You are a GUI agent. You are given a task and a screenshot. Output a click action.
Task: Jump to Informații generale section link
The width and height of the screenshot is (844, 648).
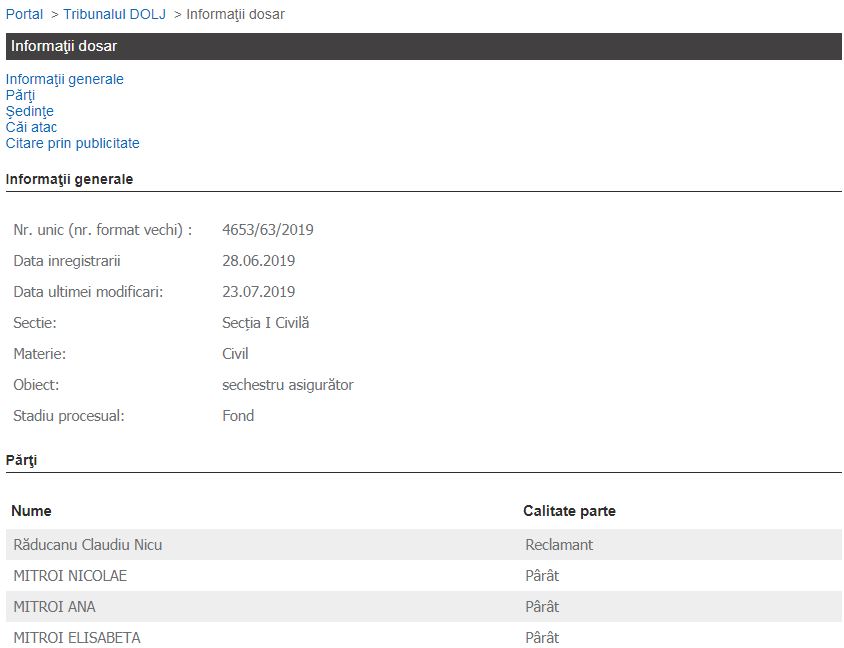65,79
